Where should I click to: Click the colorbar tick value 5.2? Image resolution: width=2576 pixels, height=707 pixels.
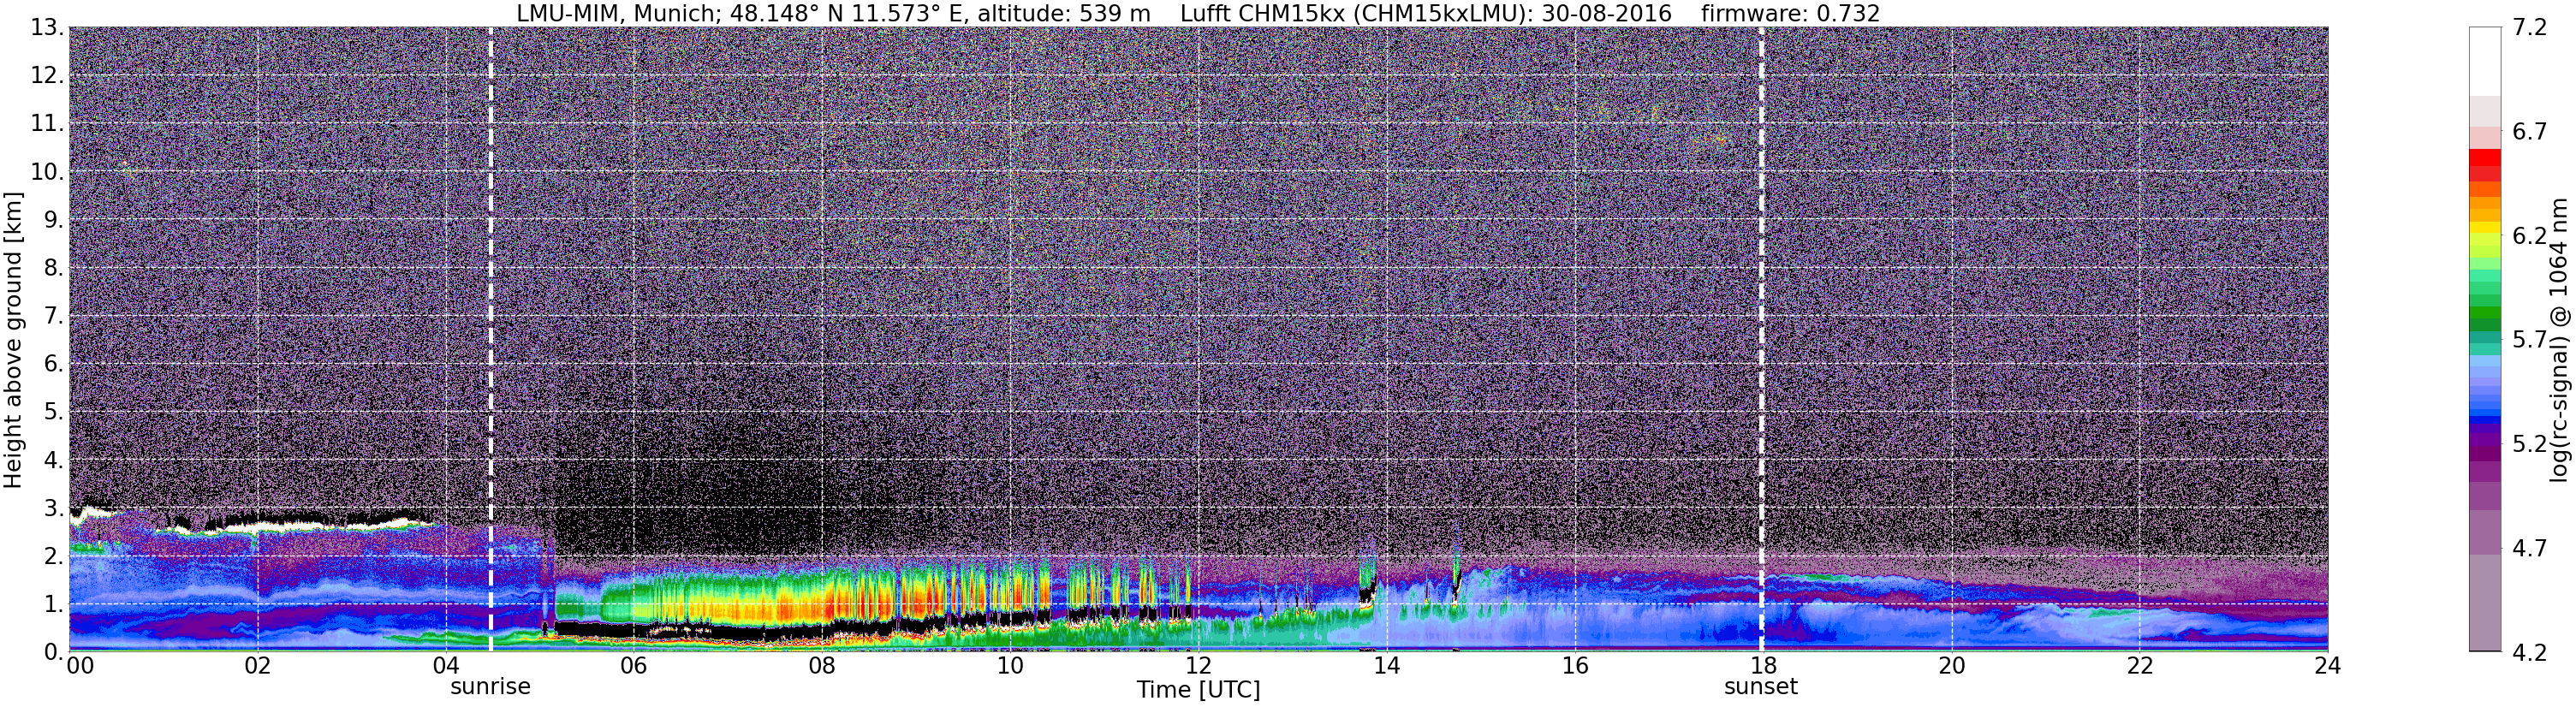2530,444
